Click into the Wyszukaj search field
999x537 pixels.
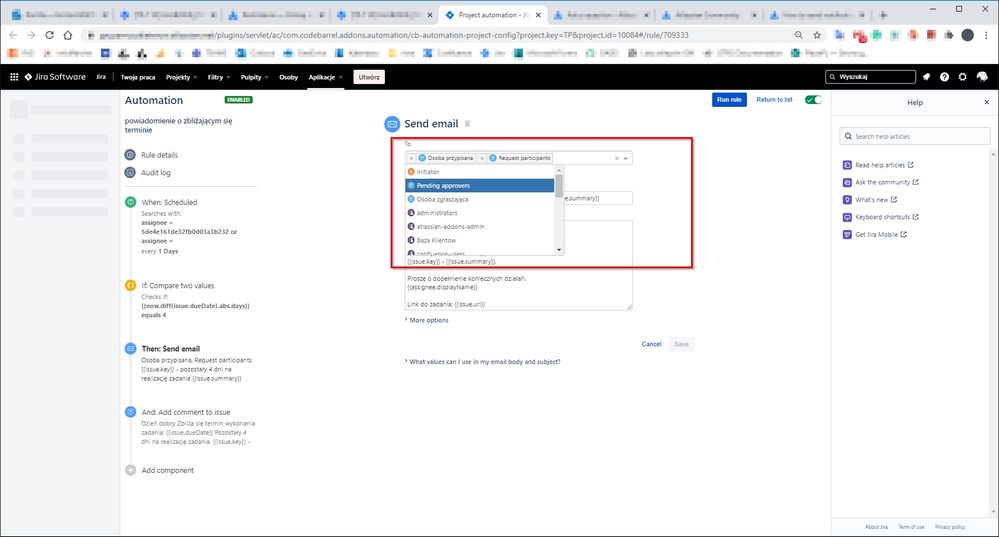click(x=870, y=77)
